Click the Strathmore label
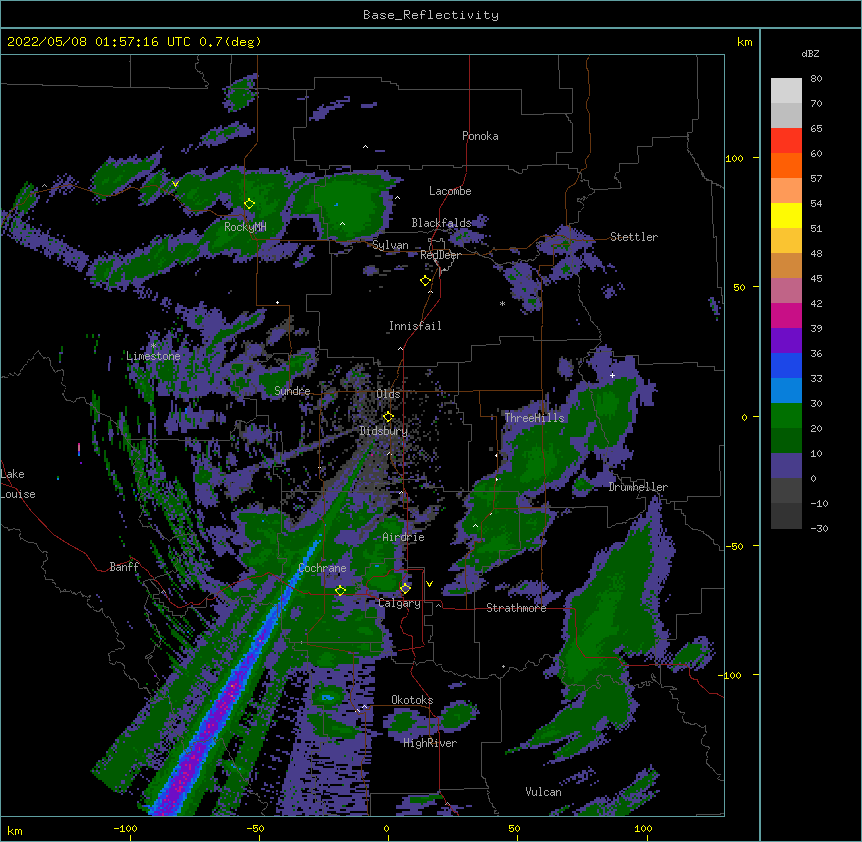The width and height of the screenshot is (862, 842). click(x=516, y=608)
